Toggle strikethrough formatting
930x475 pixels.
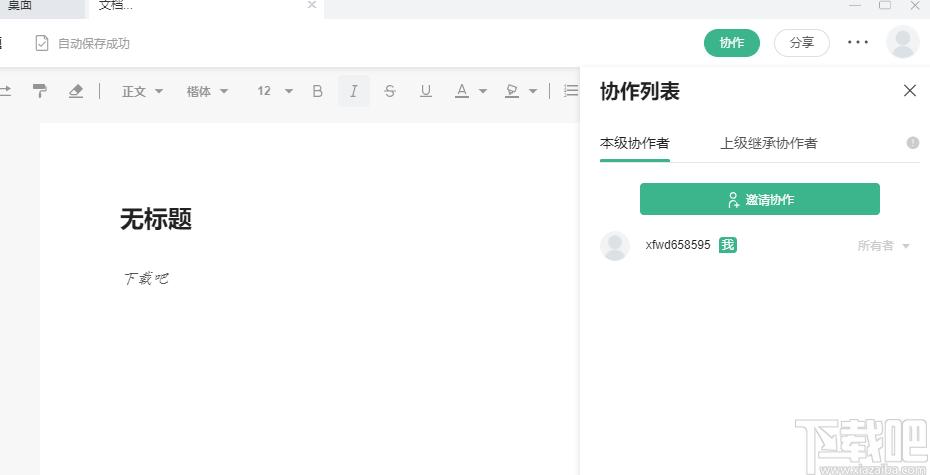(390, 91)
